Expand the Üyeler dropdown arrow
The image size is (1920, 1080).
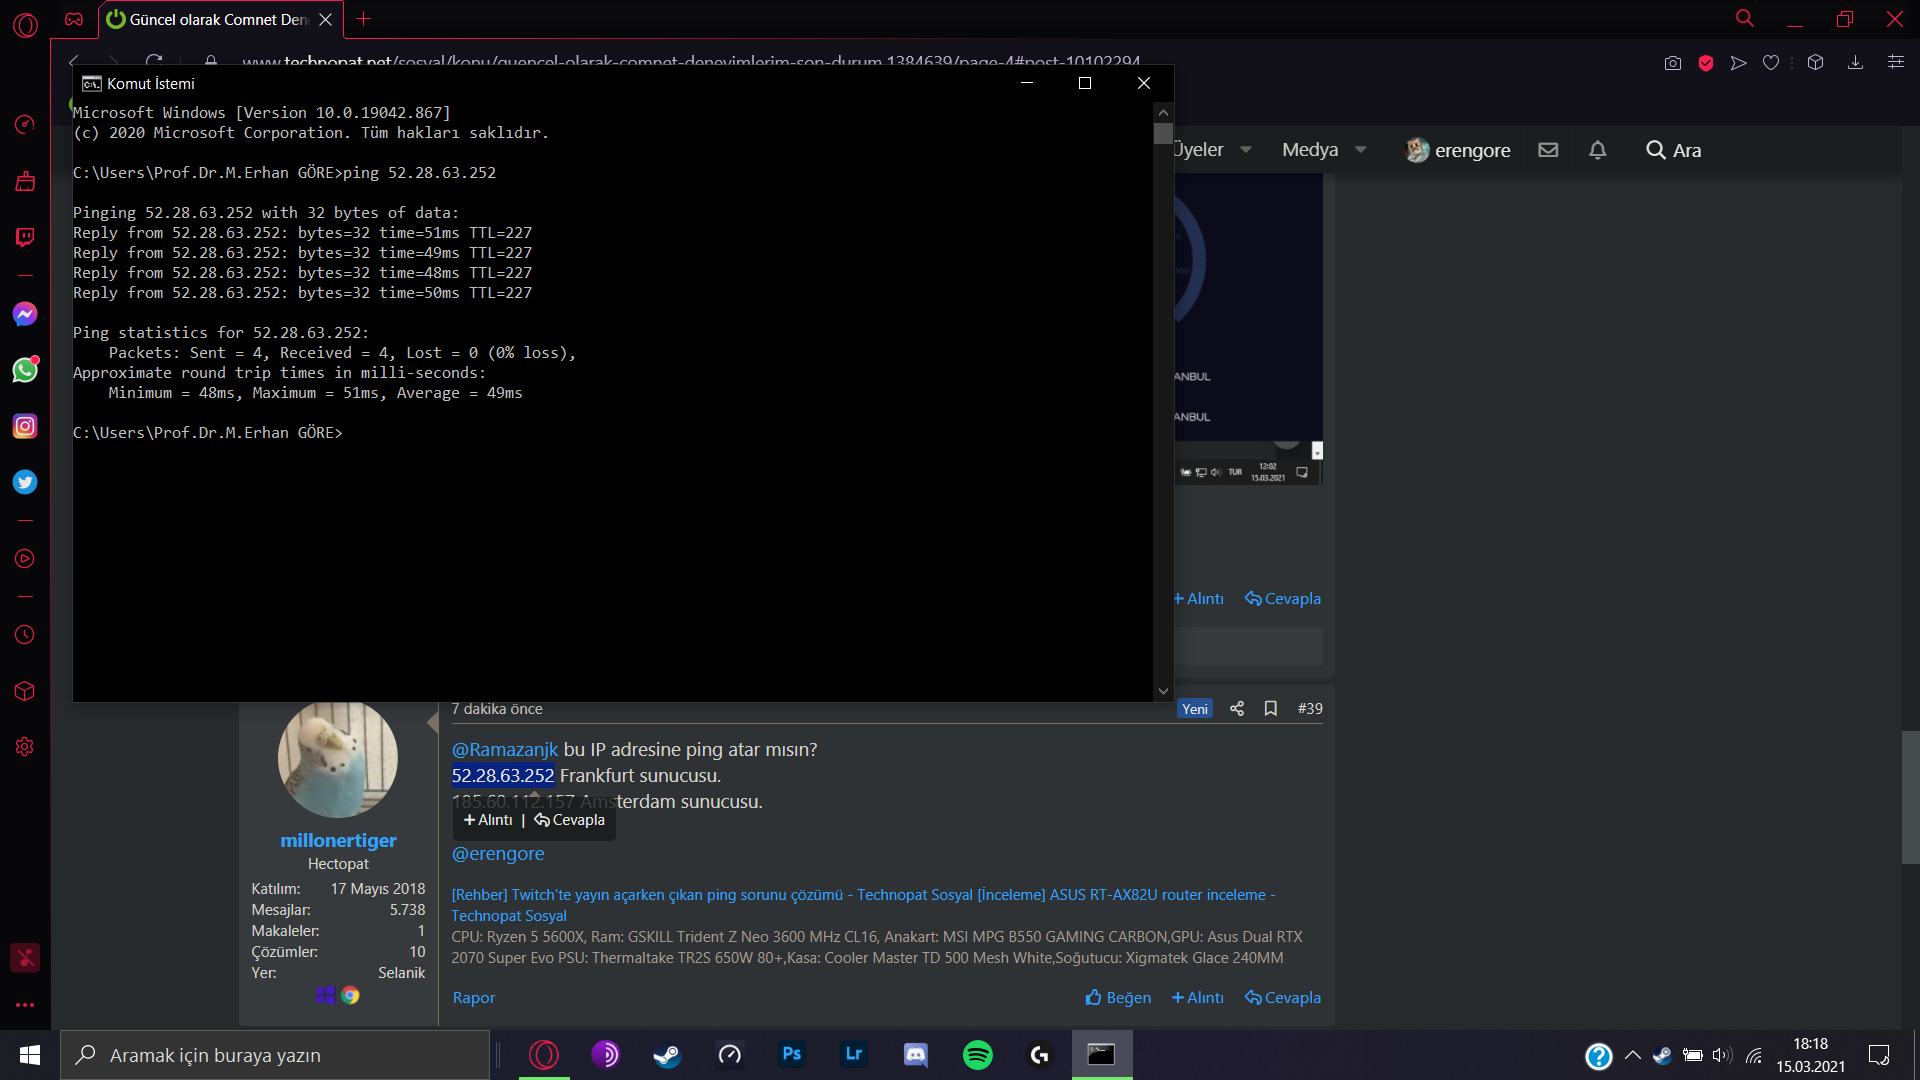tap(1246, 150)
